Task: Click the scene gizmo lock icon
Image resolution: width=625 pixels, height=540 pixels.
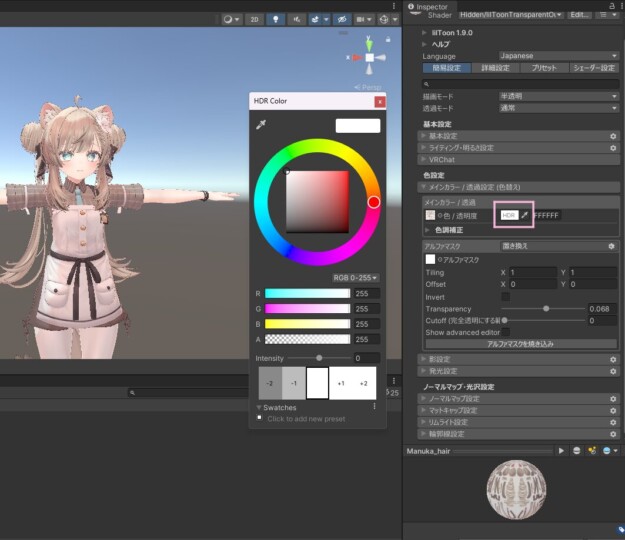Action: pyautogui.click(x=388, y=39)
